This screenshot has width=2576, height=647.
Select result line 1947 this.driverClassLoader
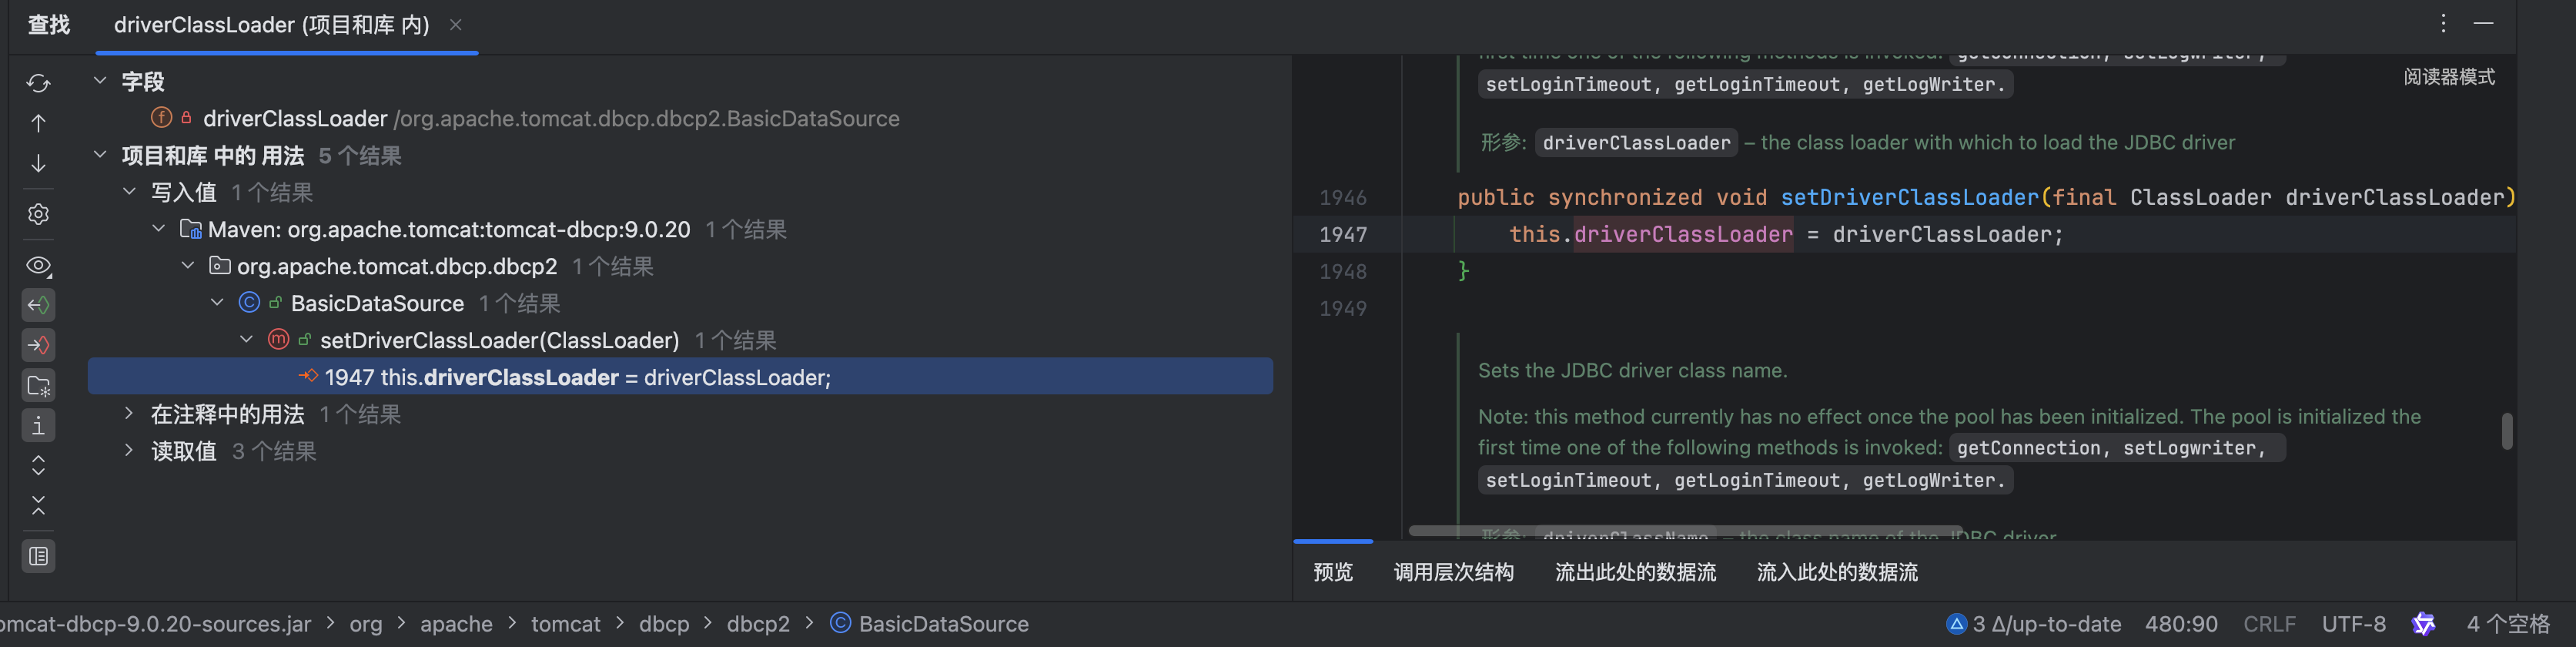pos(680,376)
